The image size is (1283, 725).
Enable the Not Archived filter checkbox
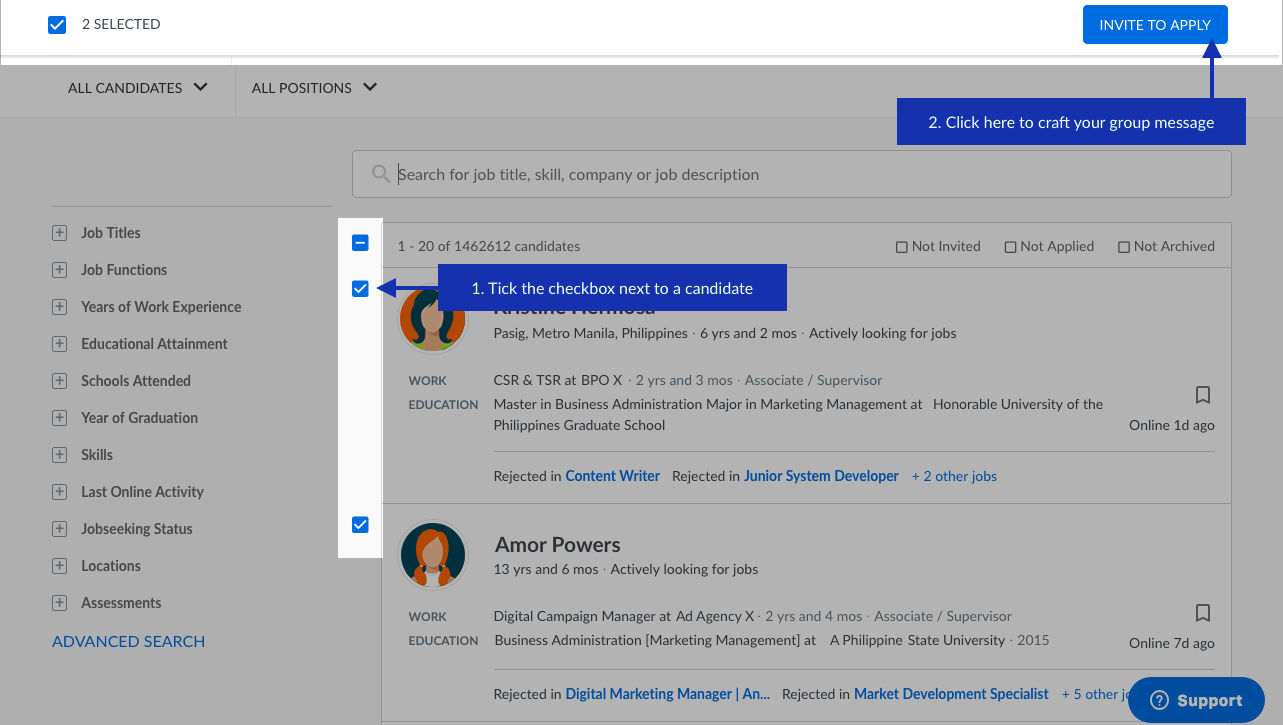coord(1124,247)
